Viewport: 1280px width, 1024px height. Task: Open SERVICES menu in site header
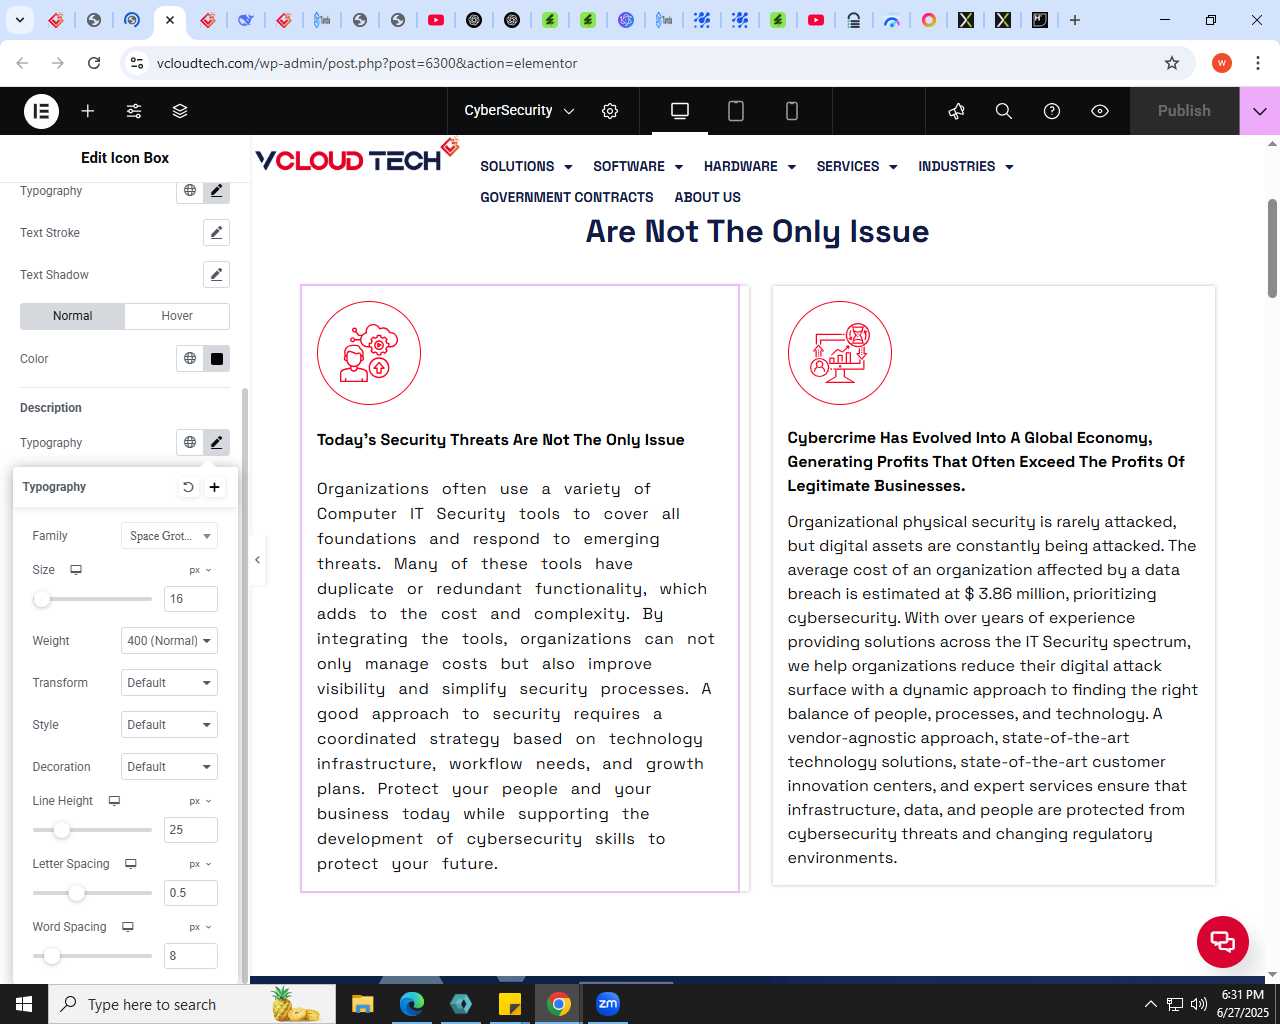tap(857, 167)
